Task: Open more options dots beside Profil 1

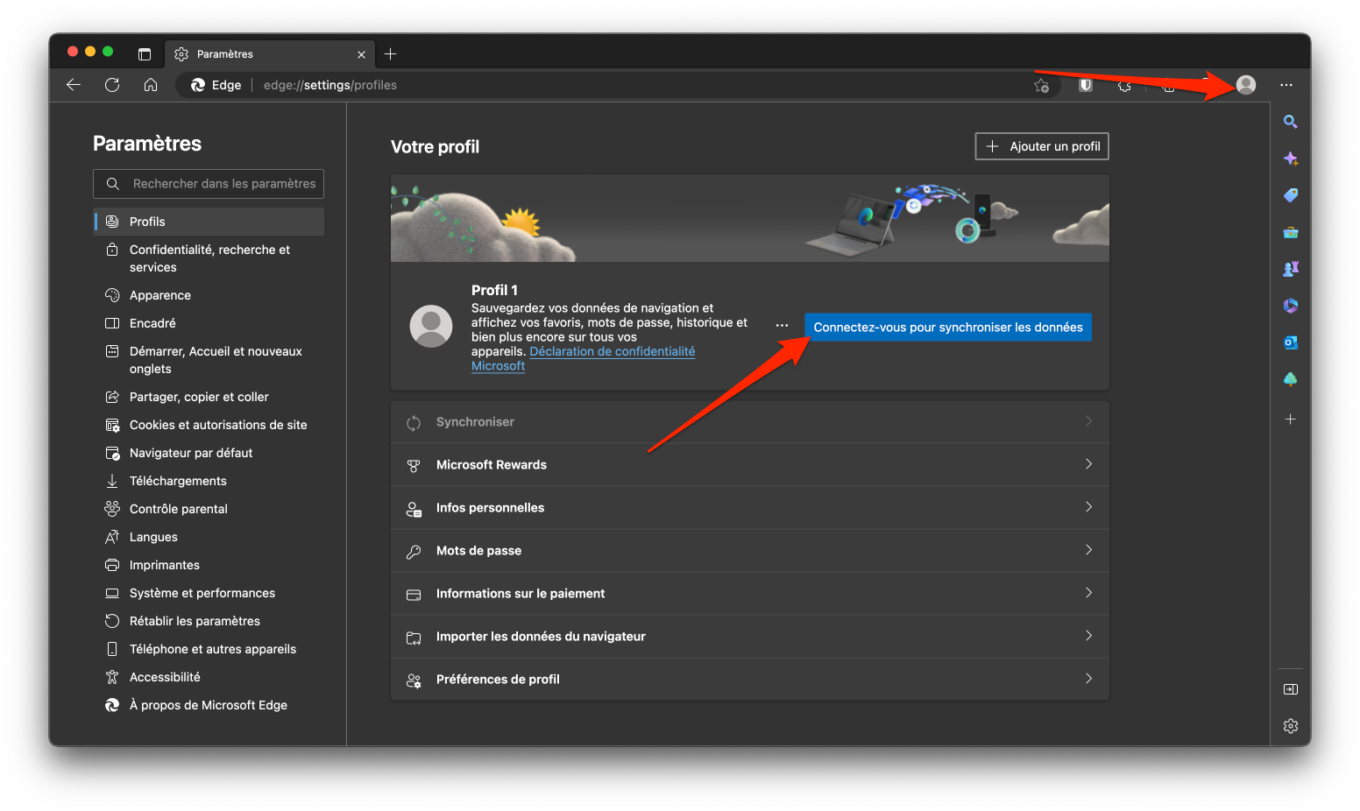Action: point(782,327)
